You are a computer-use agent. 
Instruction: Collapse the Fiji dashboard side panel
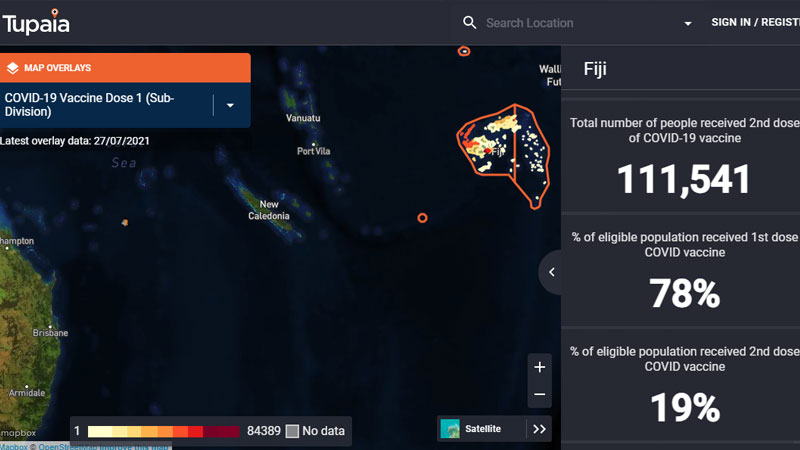(x=551, y=272)
